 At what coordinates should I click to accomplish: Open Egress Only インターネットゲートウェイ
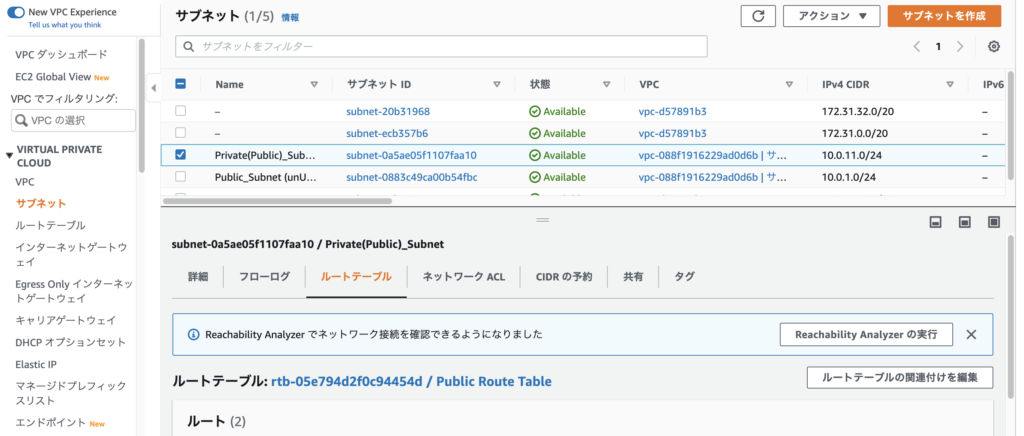tap(74, 291)
